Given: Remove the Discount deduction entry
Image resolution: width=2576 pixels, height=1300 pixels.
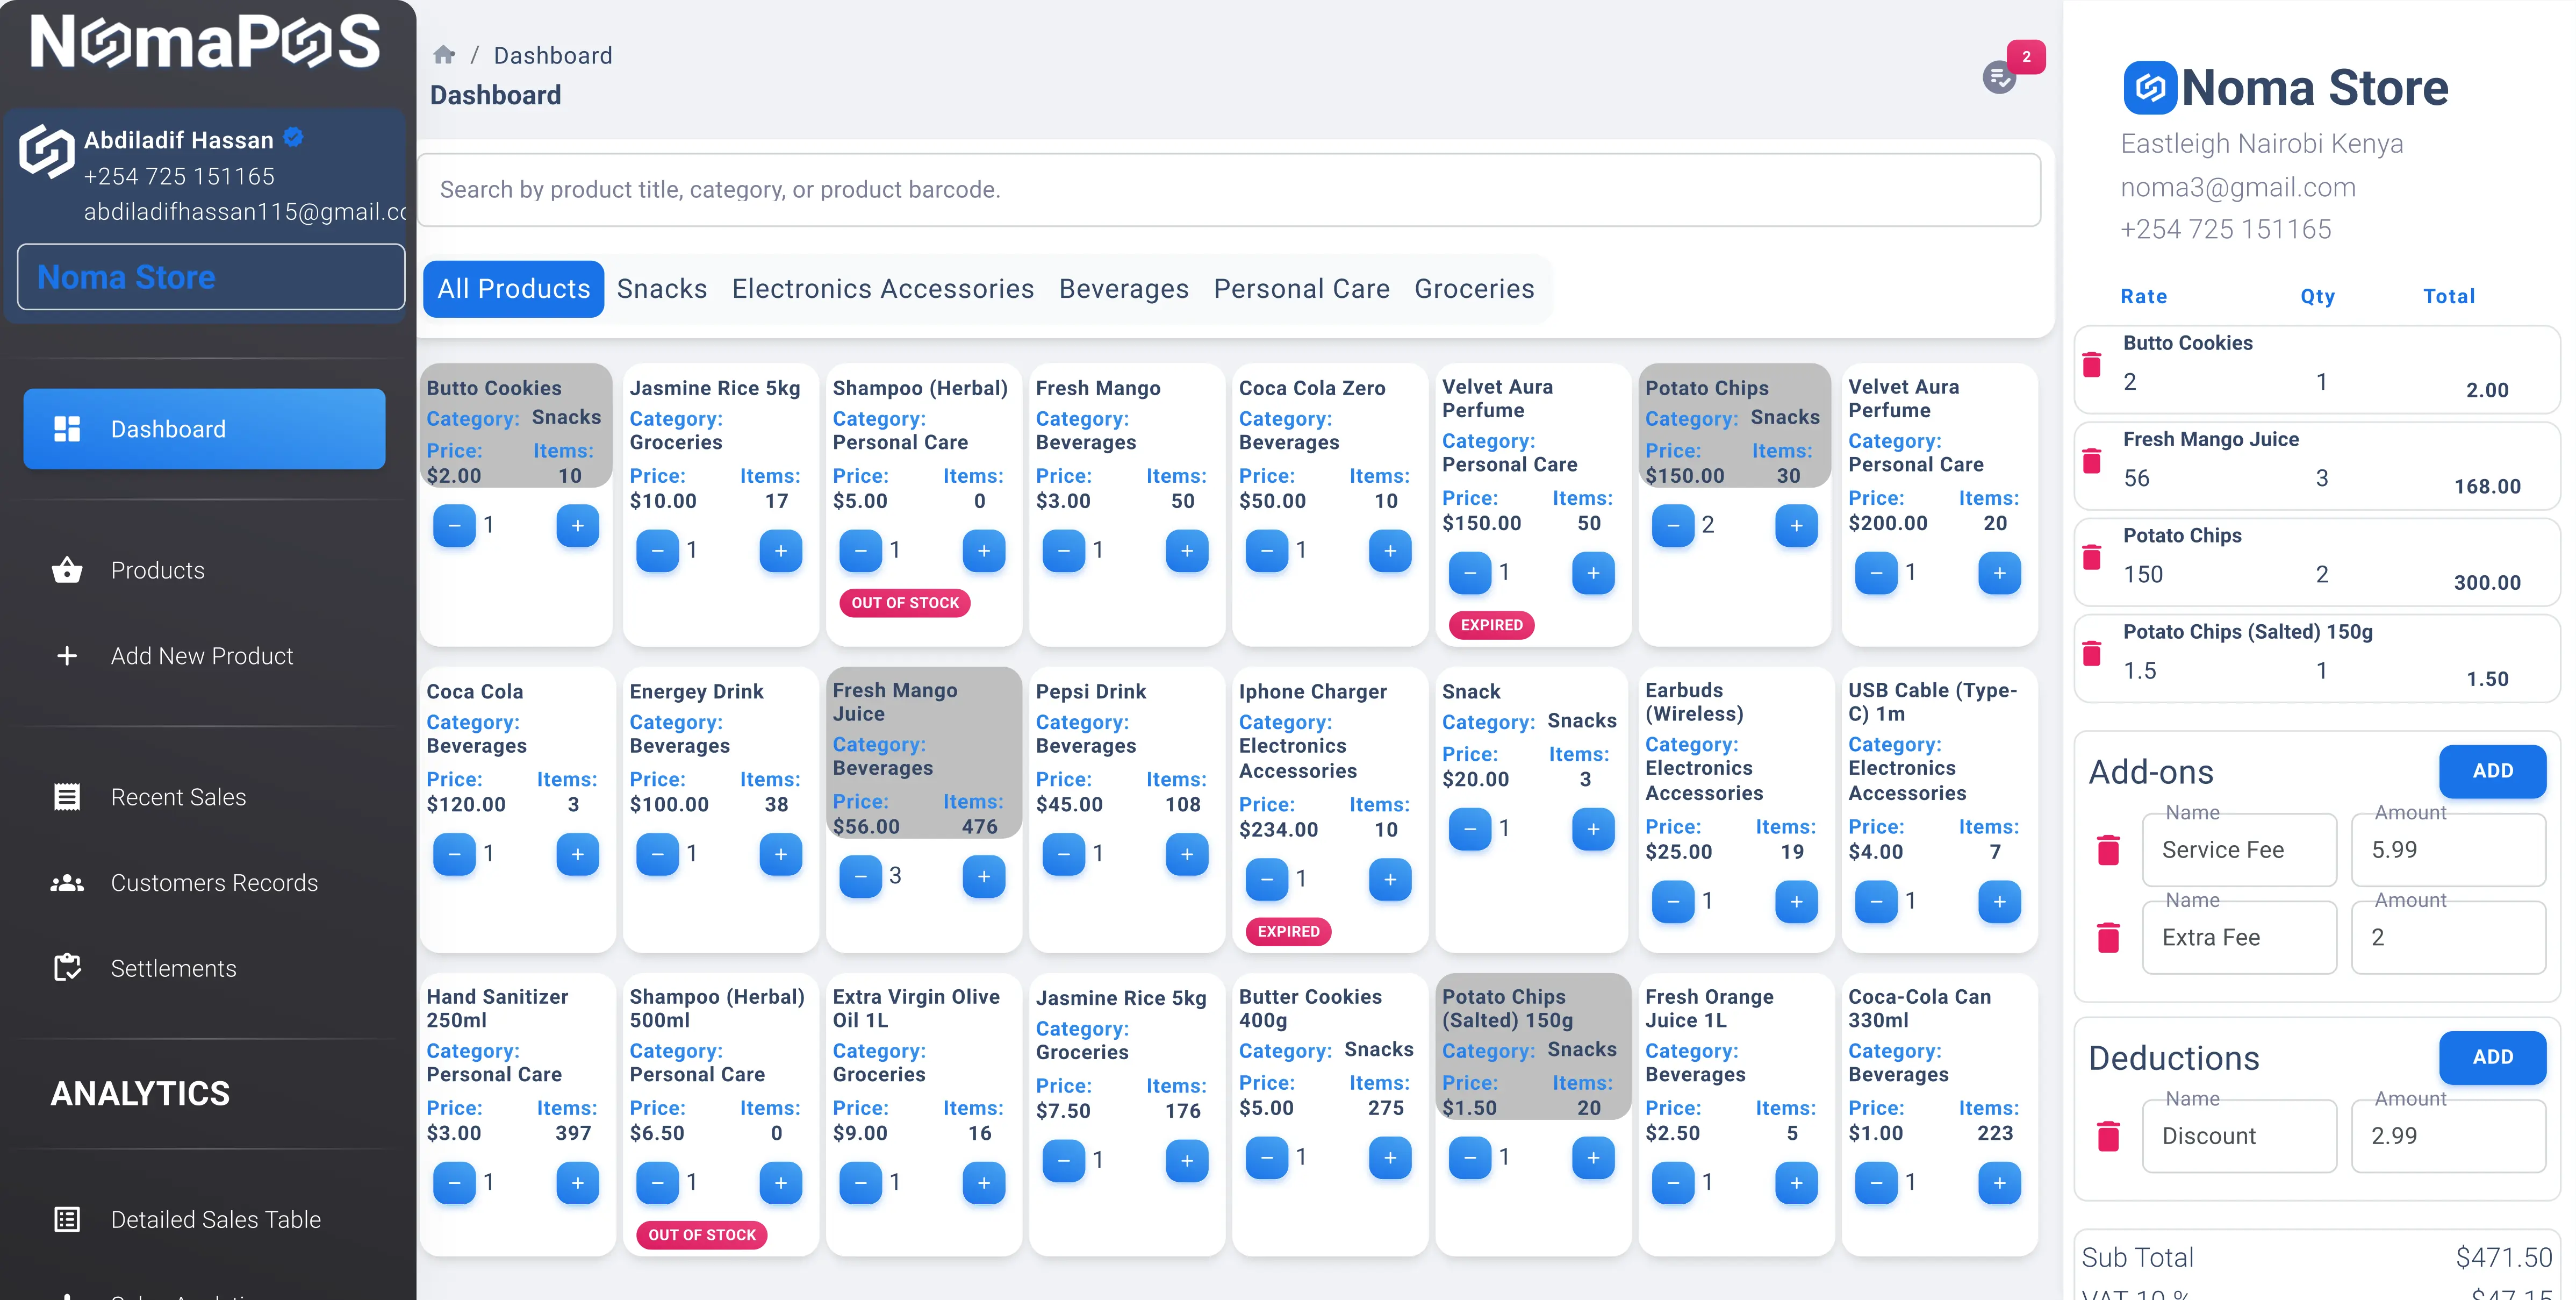Looking at the screenshot, I should (2108, 1136).
